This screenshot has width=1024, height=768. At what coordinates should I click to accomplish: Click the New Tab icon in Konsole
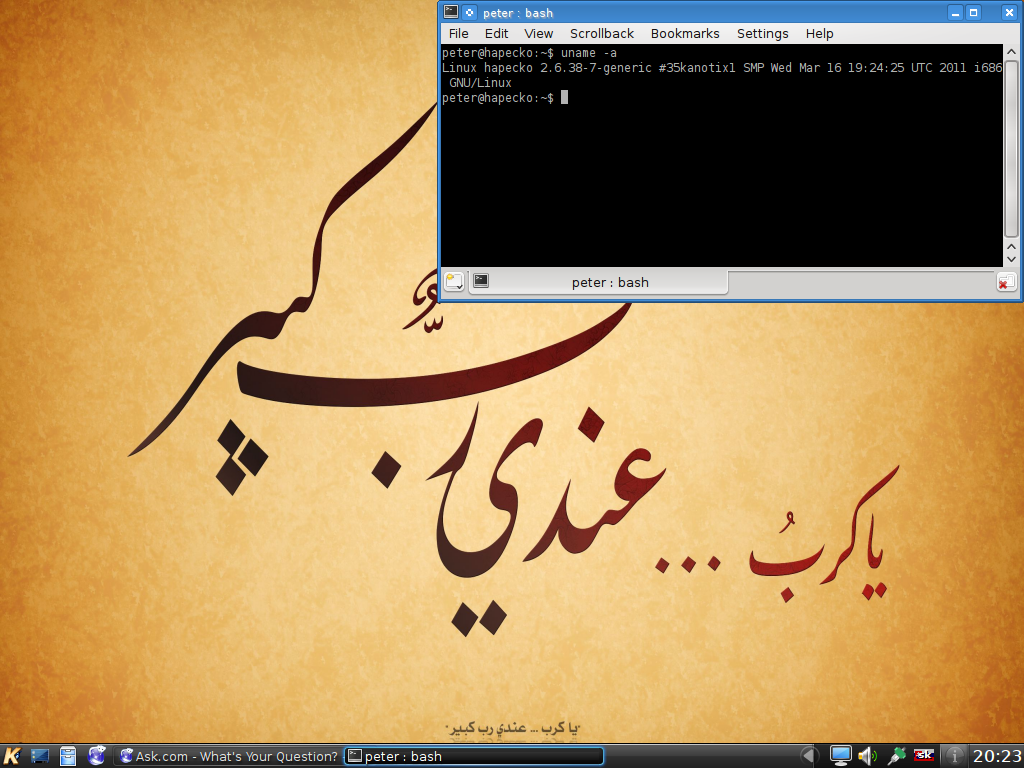click(x=455, y=281)
